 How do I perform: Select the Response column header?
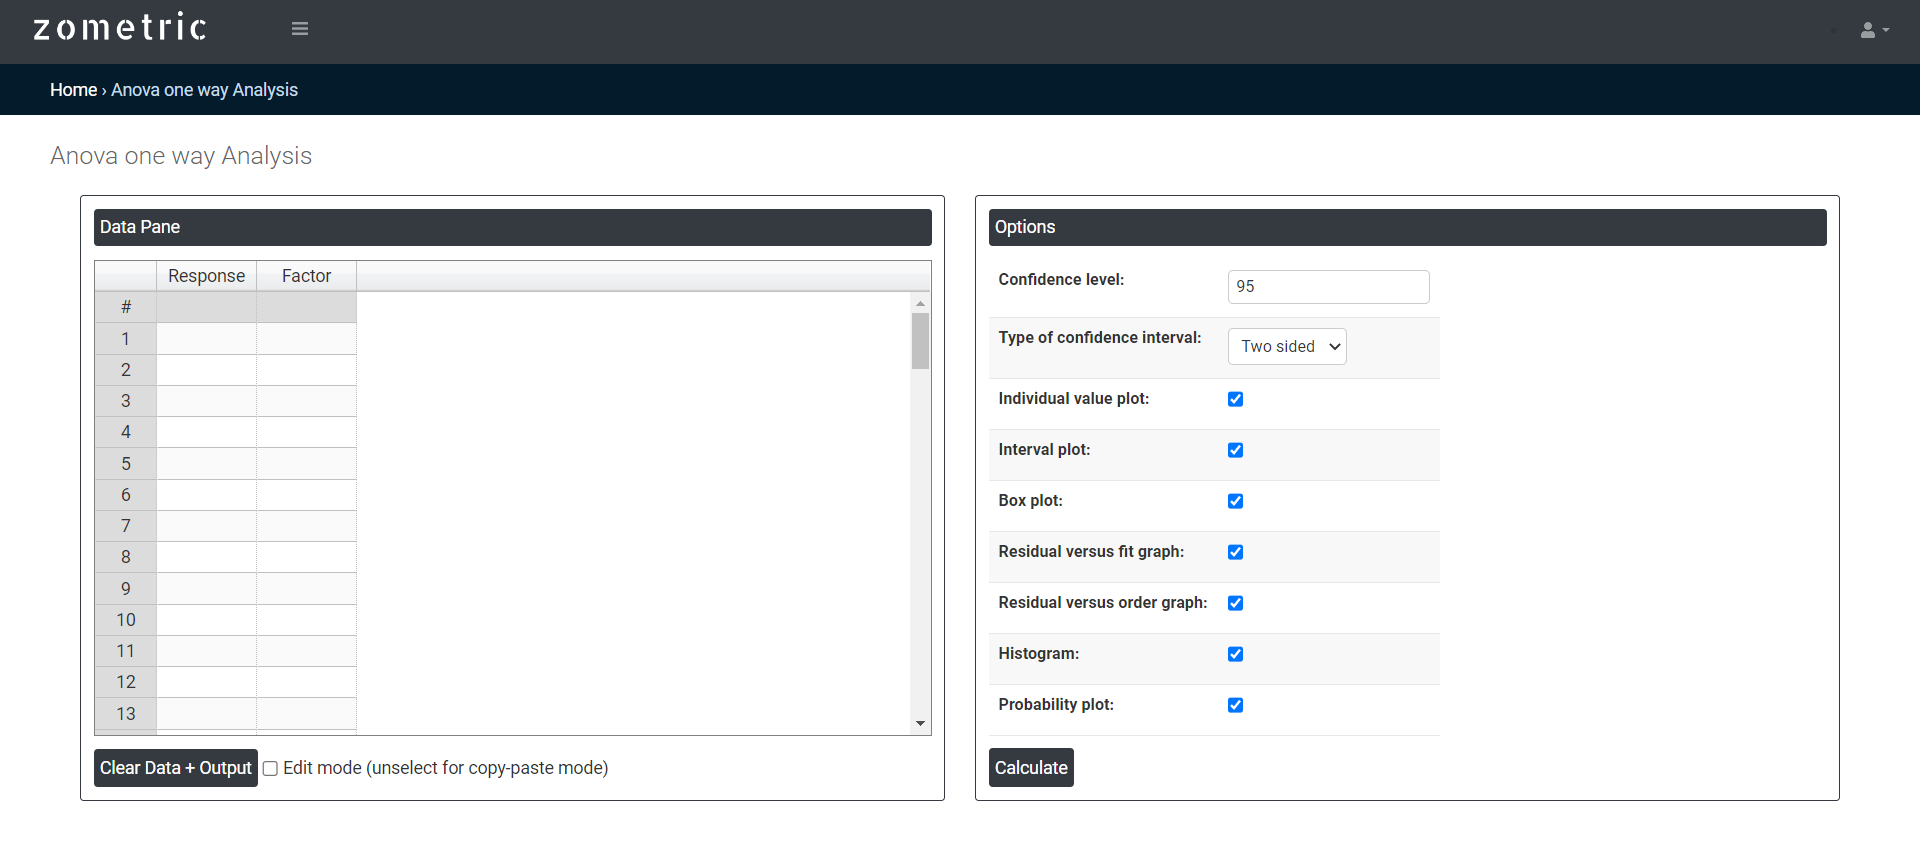coord(206,276)
